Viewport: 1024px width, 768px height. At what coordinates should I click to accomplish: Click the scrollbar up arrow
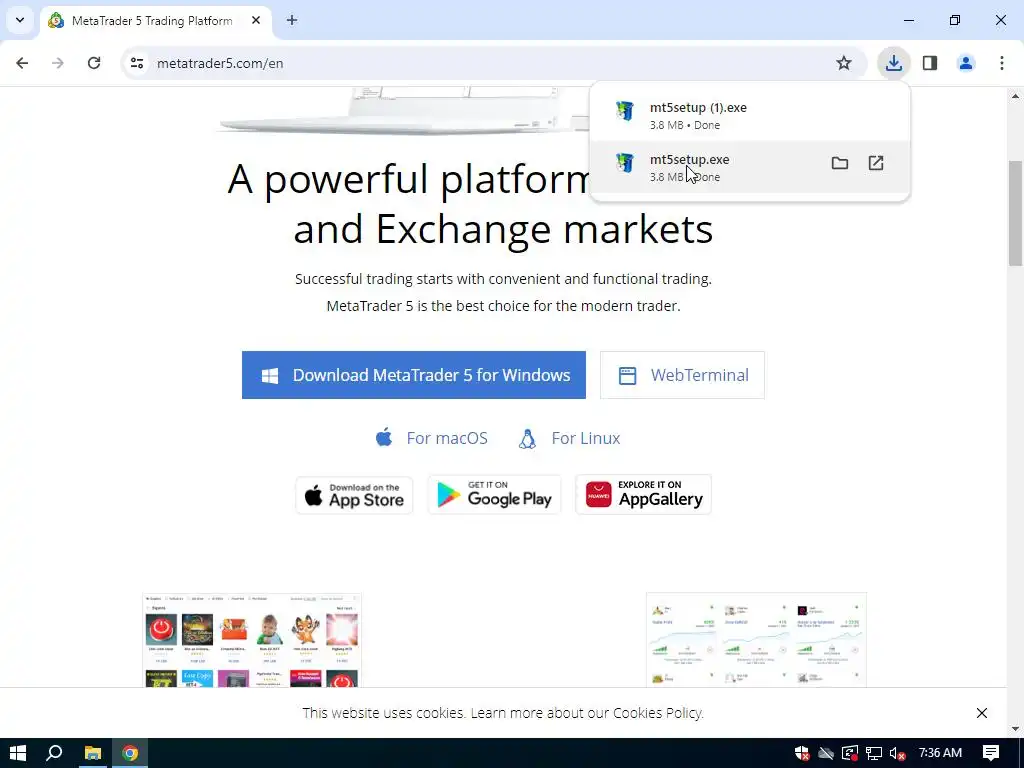coord(1015,96)
